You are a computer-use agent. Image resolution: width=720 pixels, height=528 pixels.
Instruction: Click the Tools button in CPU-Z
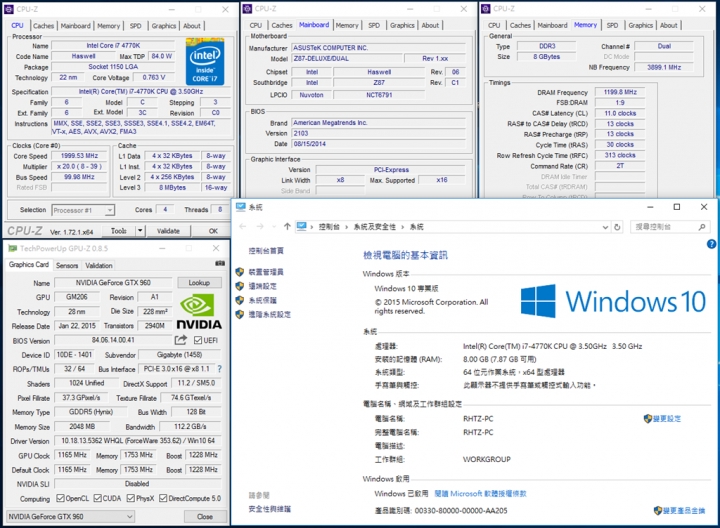coord(118,231)
